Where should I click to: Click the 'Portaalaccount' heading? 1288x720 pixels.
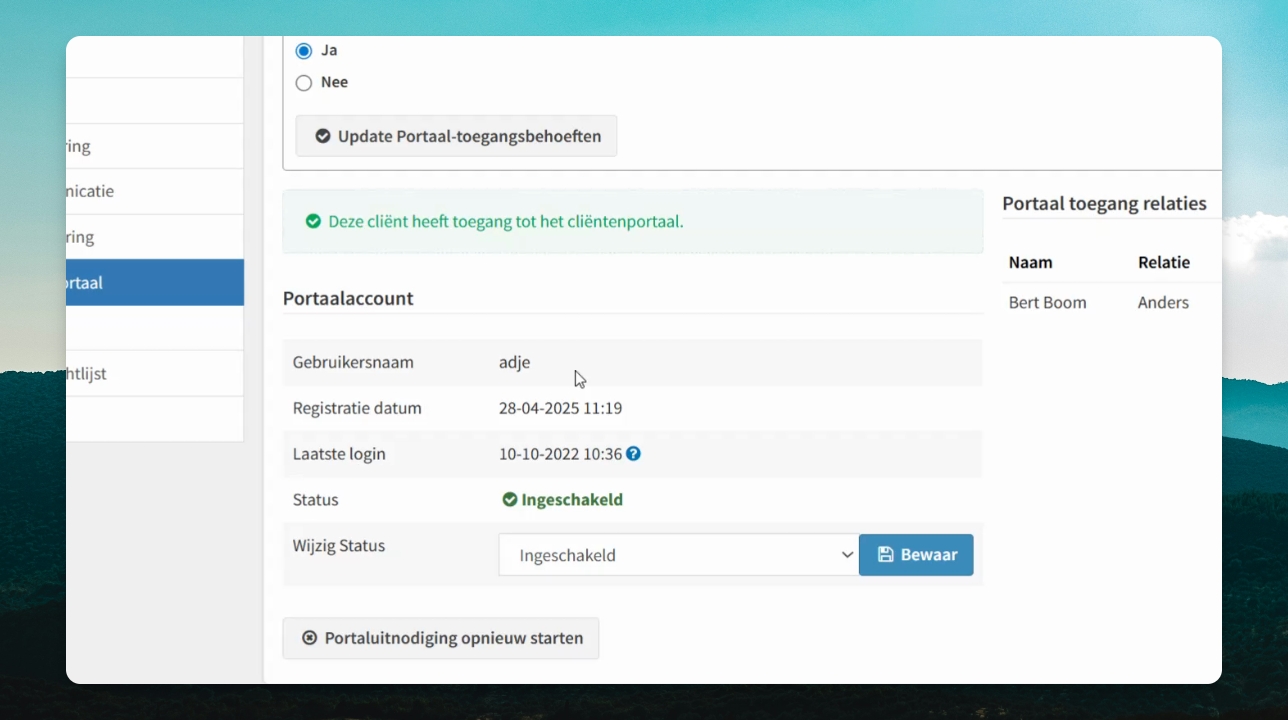coord(348,298)
